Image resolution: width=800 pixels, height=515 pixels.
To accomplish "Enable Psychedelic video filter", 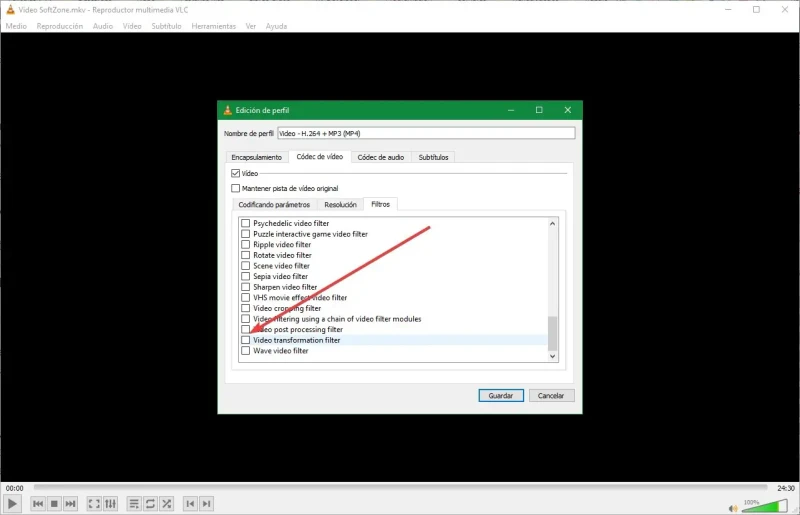I will 245,223.
